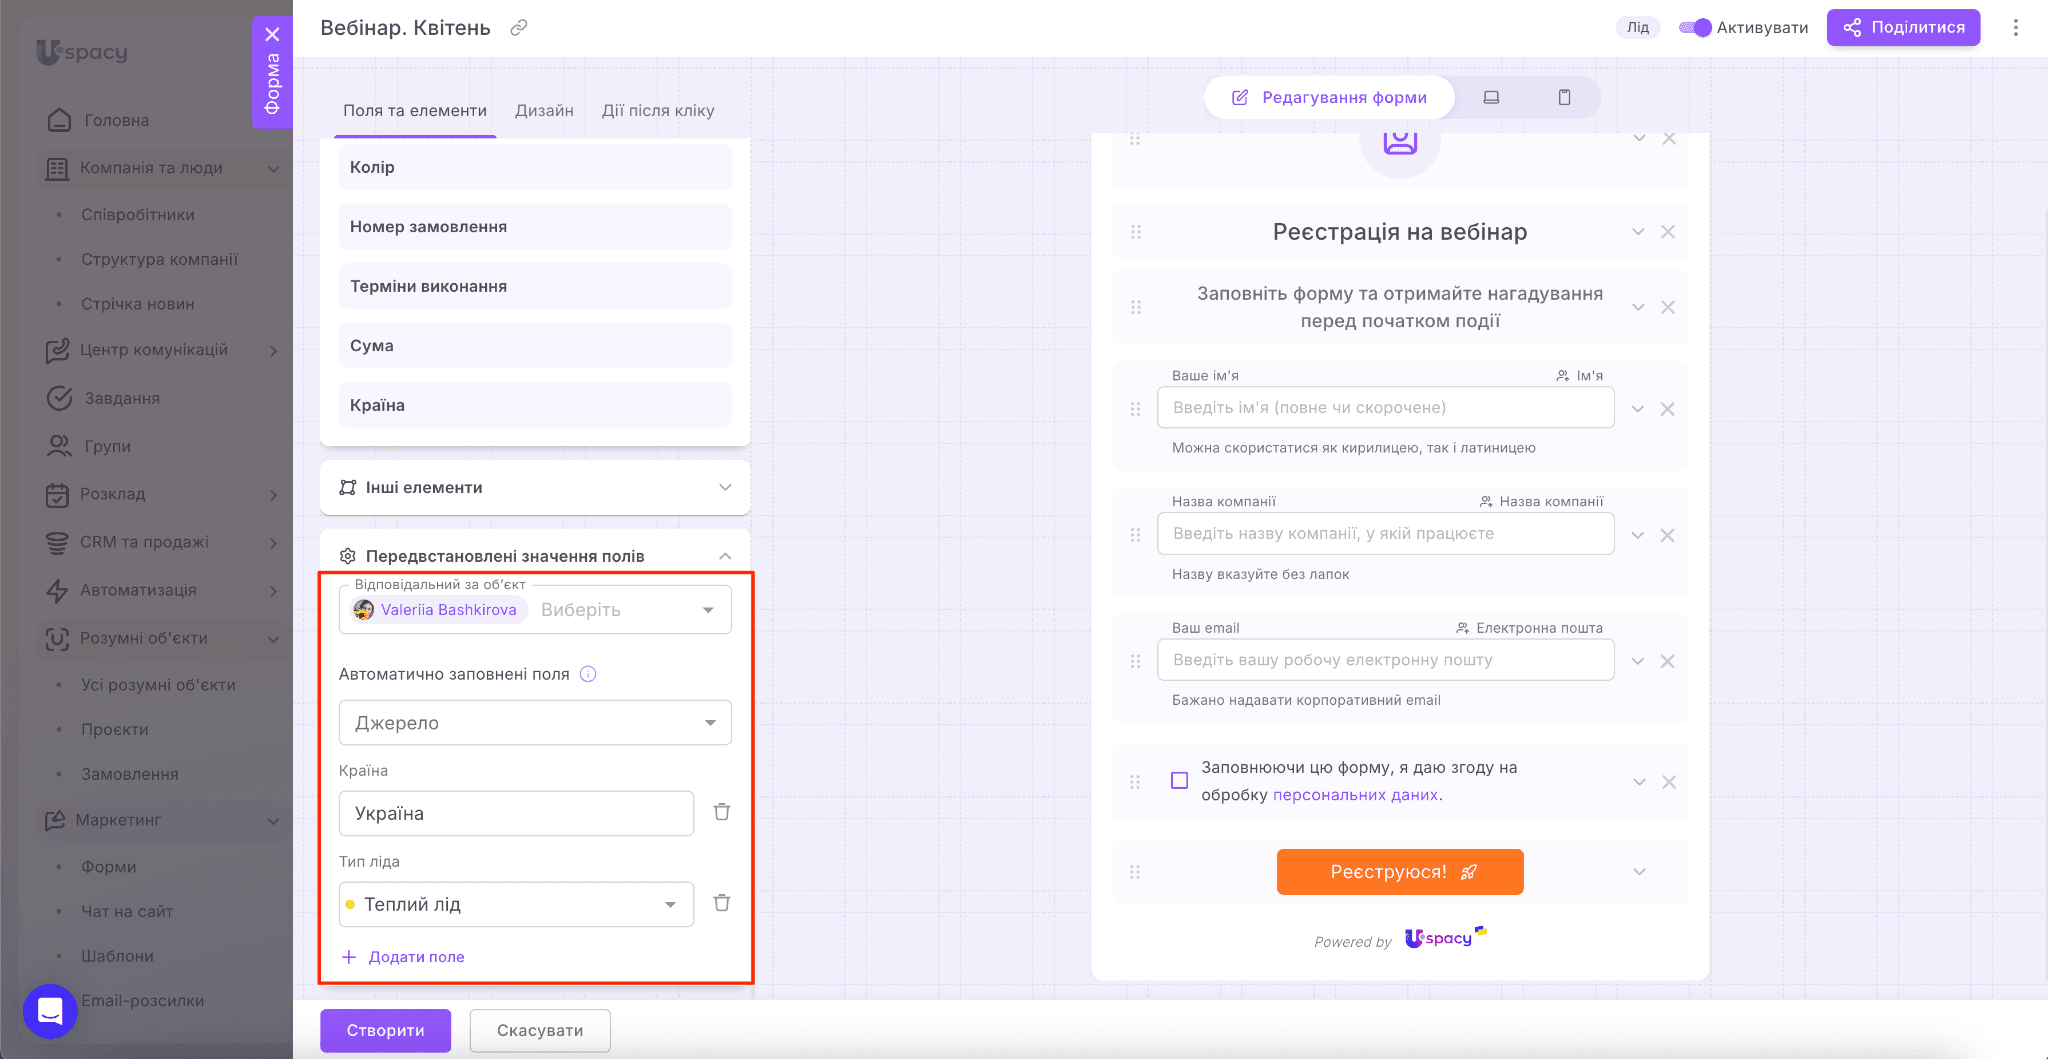The height and width of the screenshot is (1059, 2048).
Task: Click the Створити button
Action: point(385,1030)
